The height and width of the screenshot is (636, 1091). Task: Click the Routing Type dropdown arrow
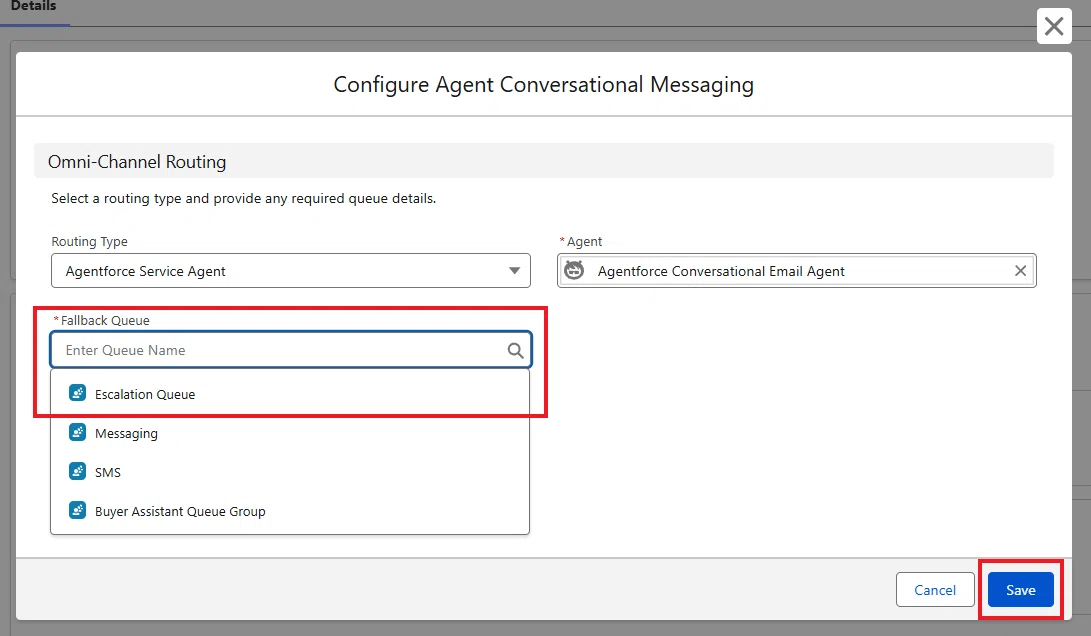coord(514,271)
